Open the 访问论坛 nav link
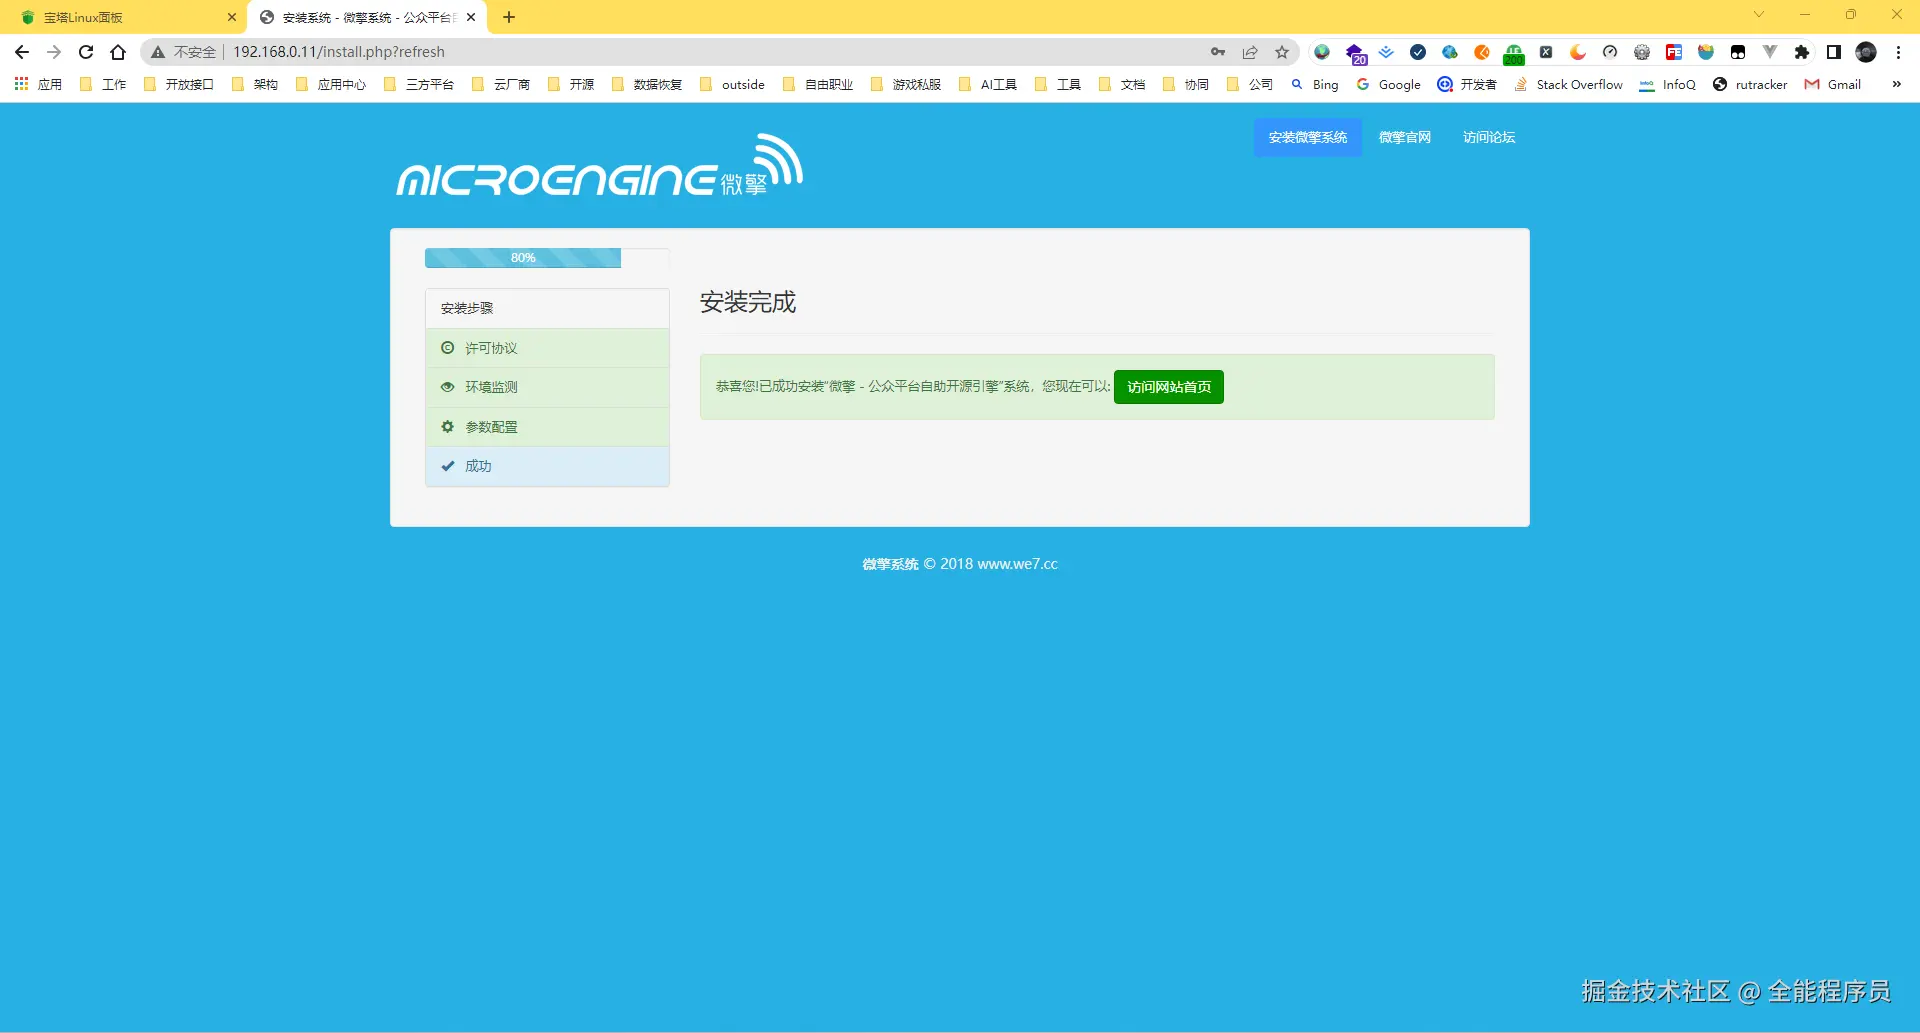This screenshot has height=1033, width=1920. click(x=1489, y=138)
